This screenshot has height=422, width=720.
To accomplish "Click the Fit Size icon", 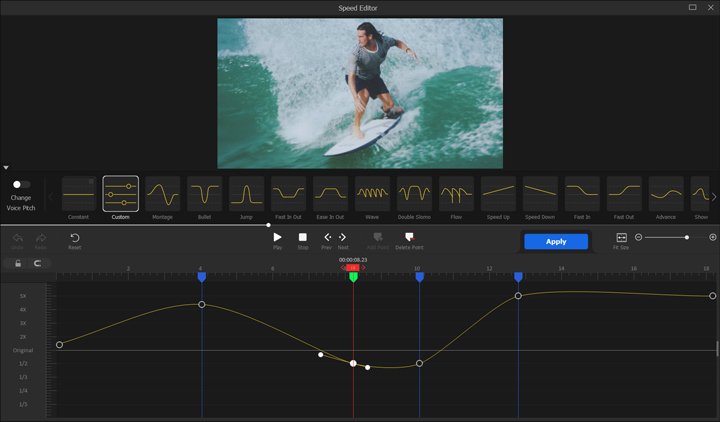I will (x=621, y=238).
